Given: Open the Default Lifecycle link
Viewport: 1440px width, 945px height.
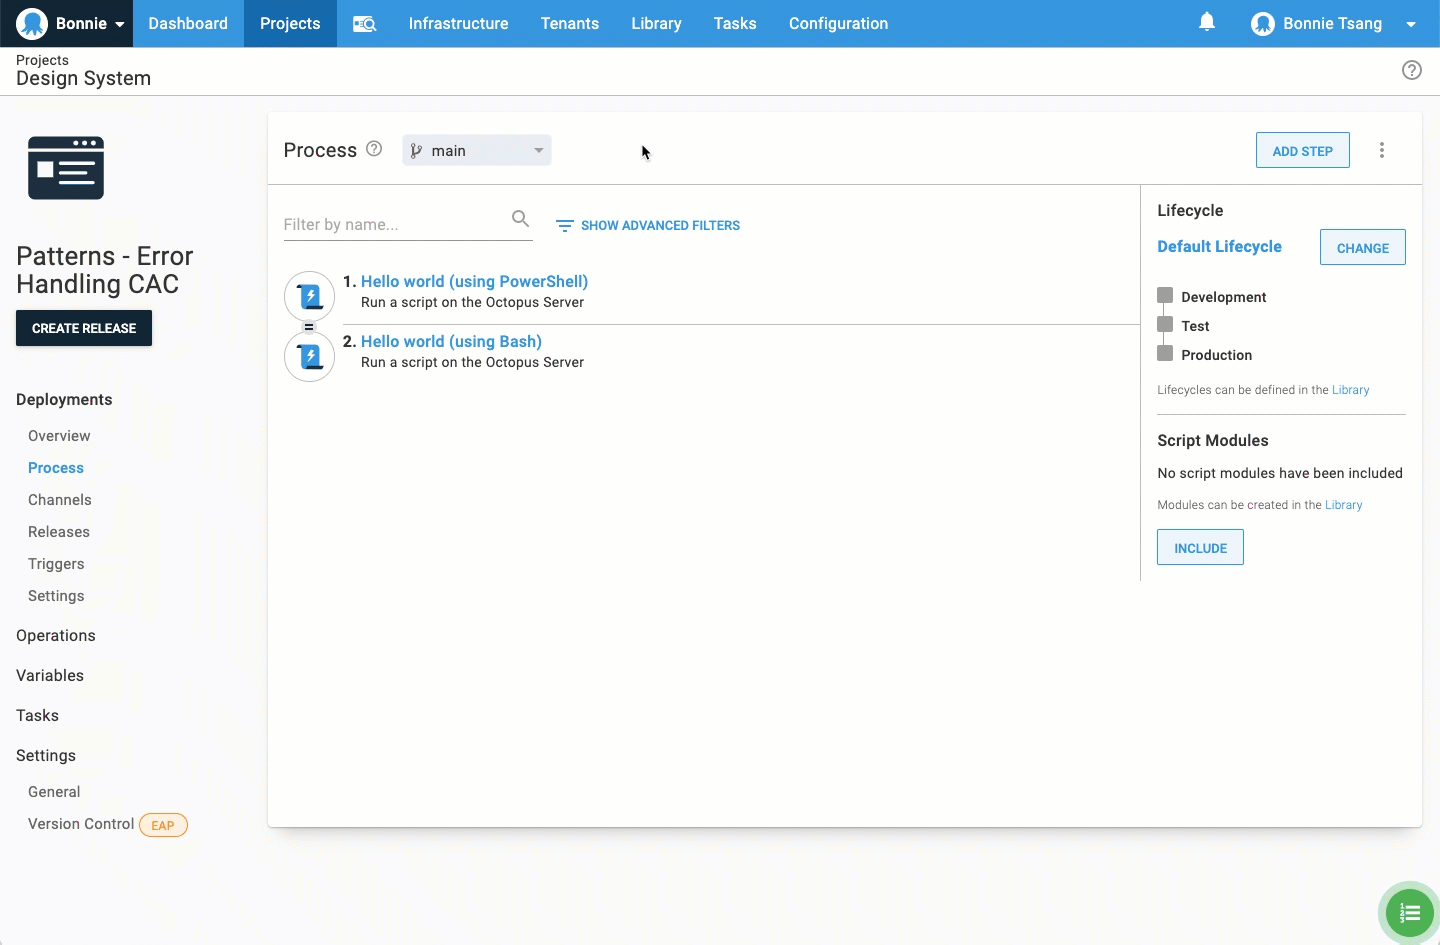Looking at the screenshot, I should [1219, 246].
